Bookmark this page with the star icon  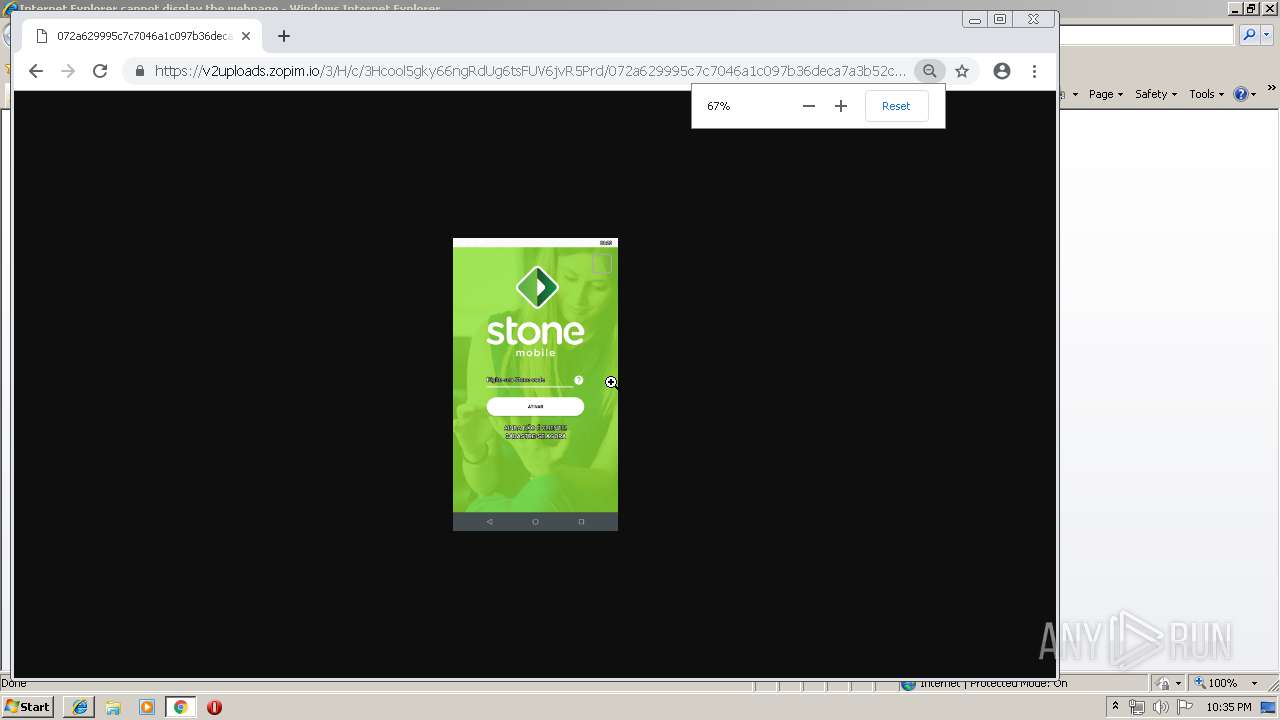pyautogui.click(x=962, y=71)
